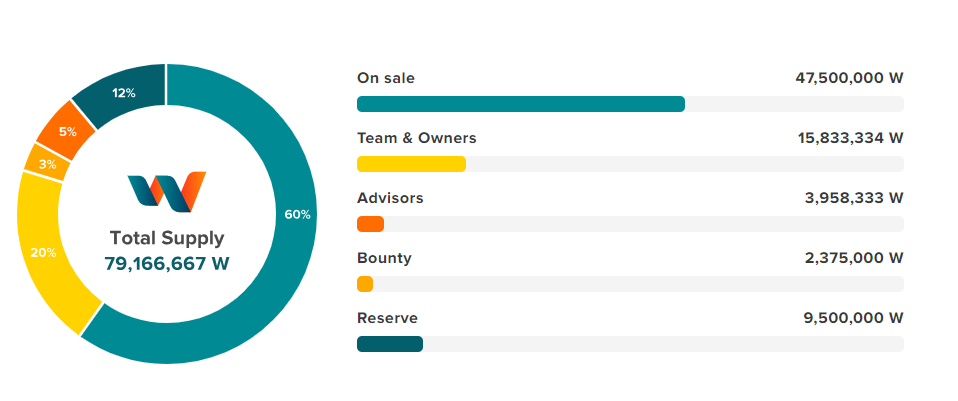Select the teal 60% donut segment
The width and height of the screenshot is (958, 401).
click(297, 215)
